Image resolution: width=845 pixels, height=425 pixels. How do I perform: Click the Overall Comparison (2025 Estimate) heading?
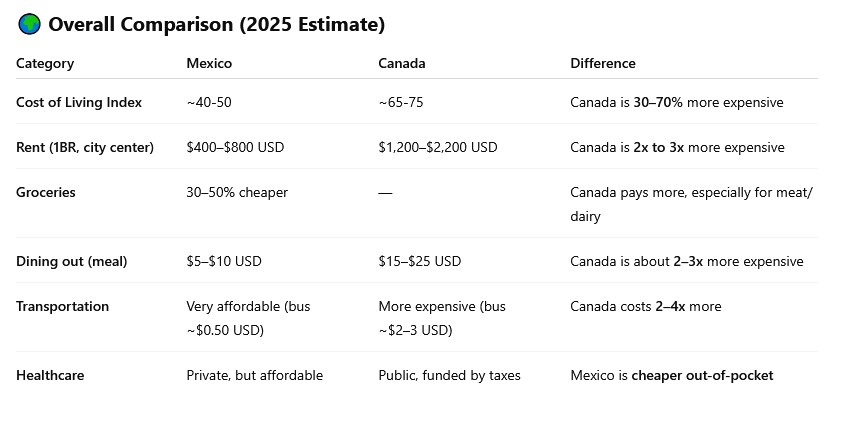pyautogui.click(x=216, y=25)
